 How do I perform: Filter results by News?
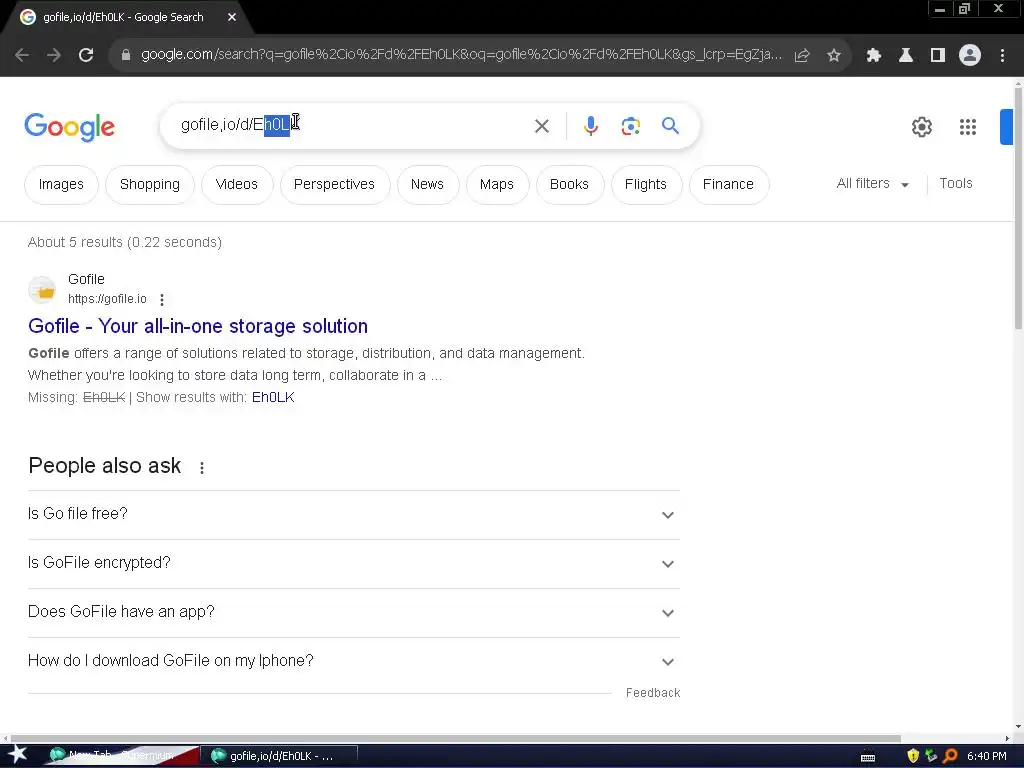[x=427, y=185]
